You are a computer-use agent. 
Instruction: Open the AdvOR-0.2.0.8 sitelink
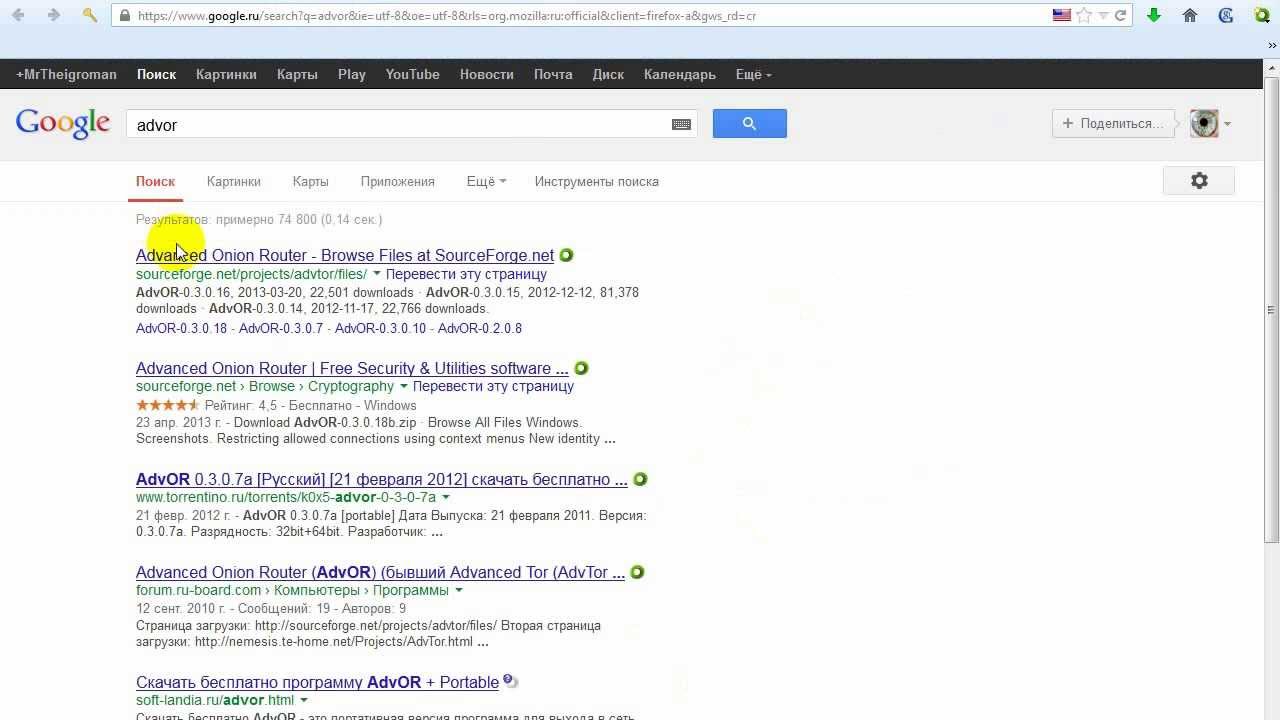480,328
